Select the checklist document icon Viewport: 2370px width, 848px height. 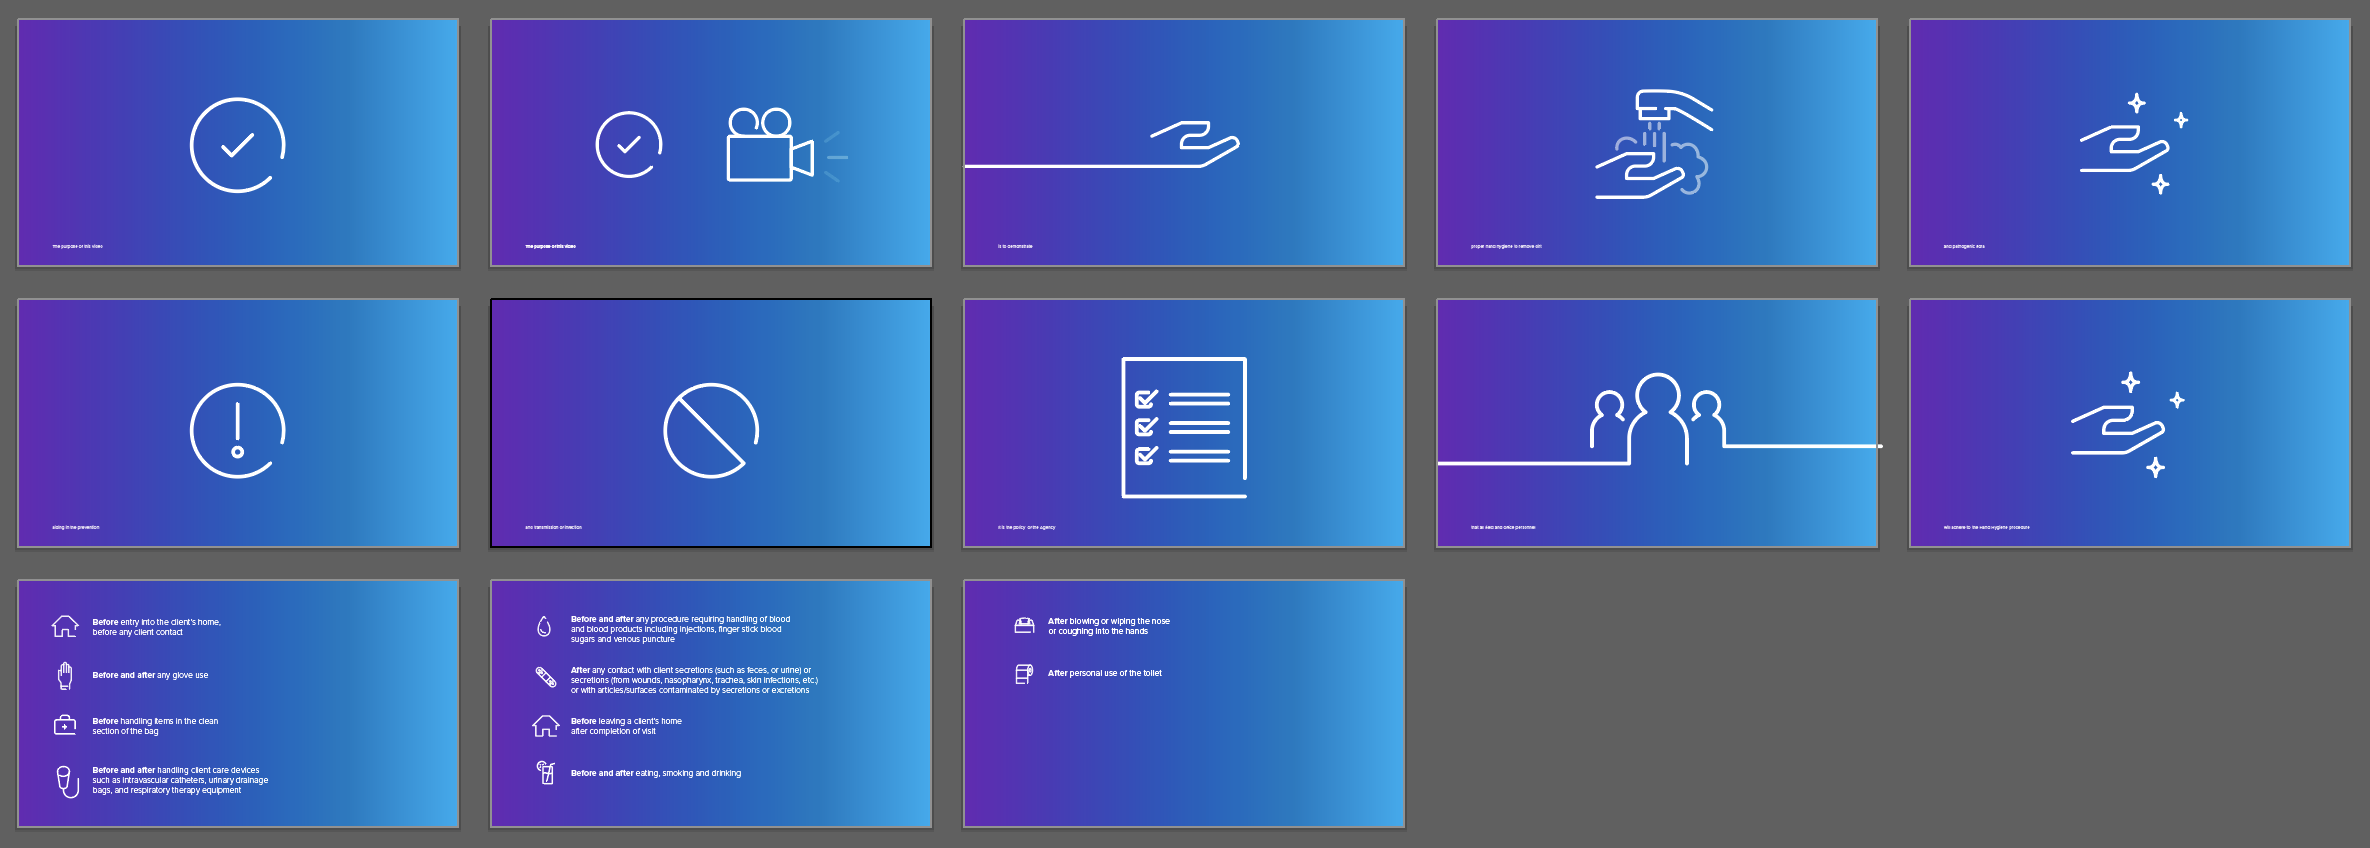click(x=1184, y=427)
